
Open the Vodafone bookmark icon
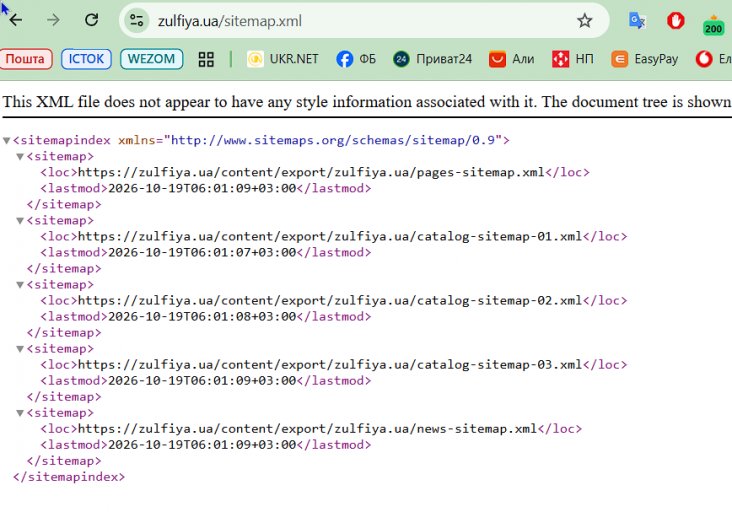pos(704,59)
